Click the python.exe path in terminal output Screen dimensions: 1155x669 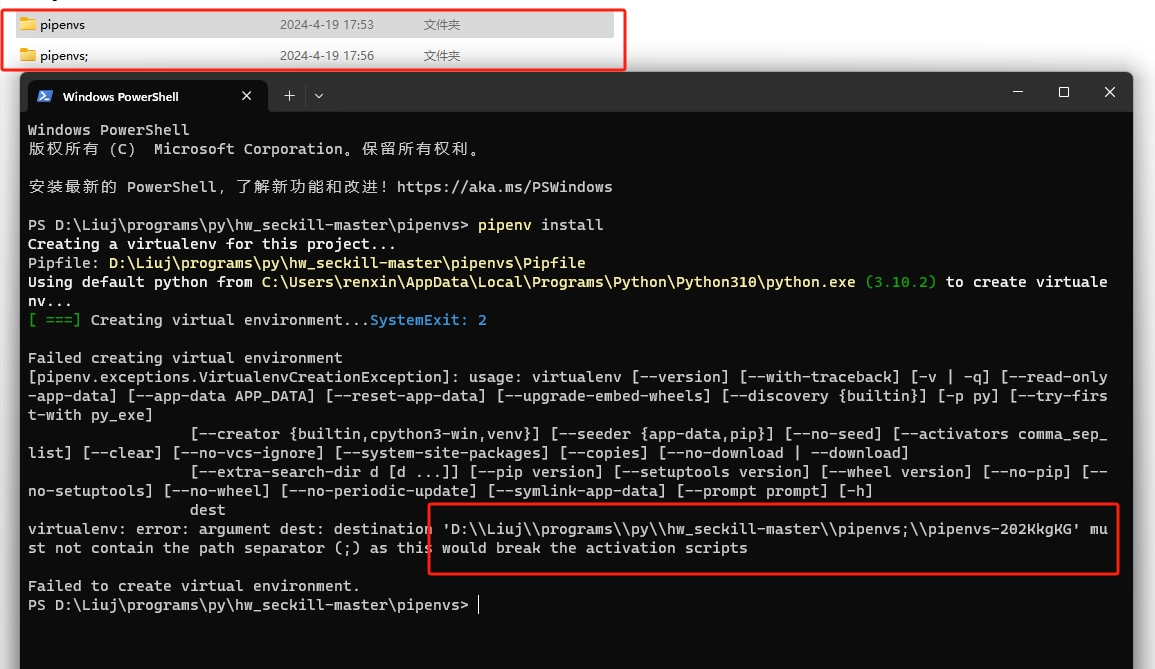click(x=559, y=282)
